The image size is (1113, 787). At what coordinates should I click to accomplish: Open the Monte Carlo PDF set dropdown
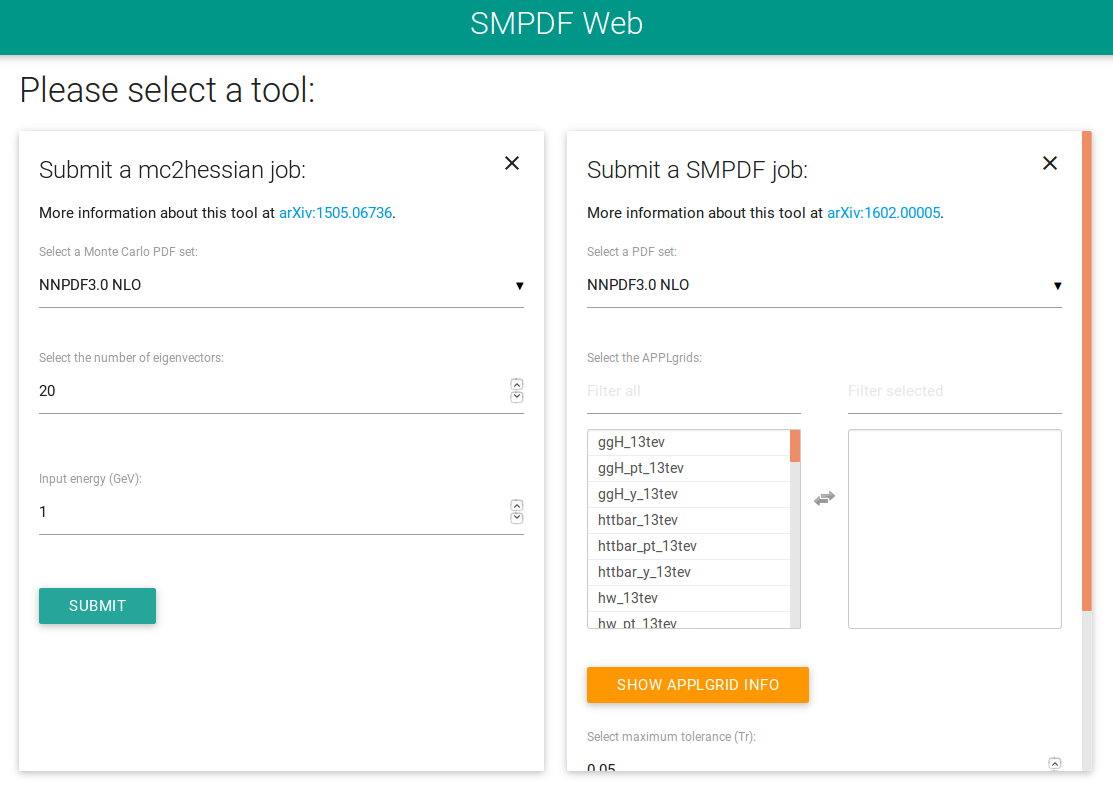click(281, 286)
